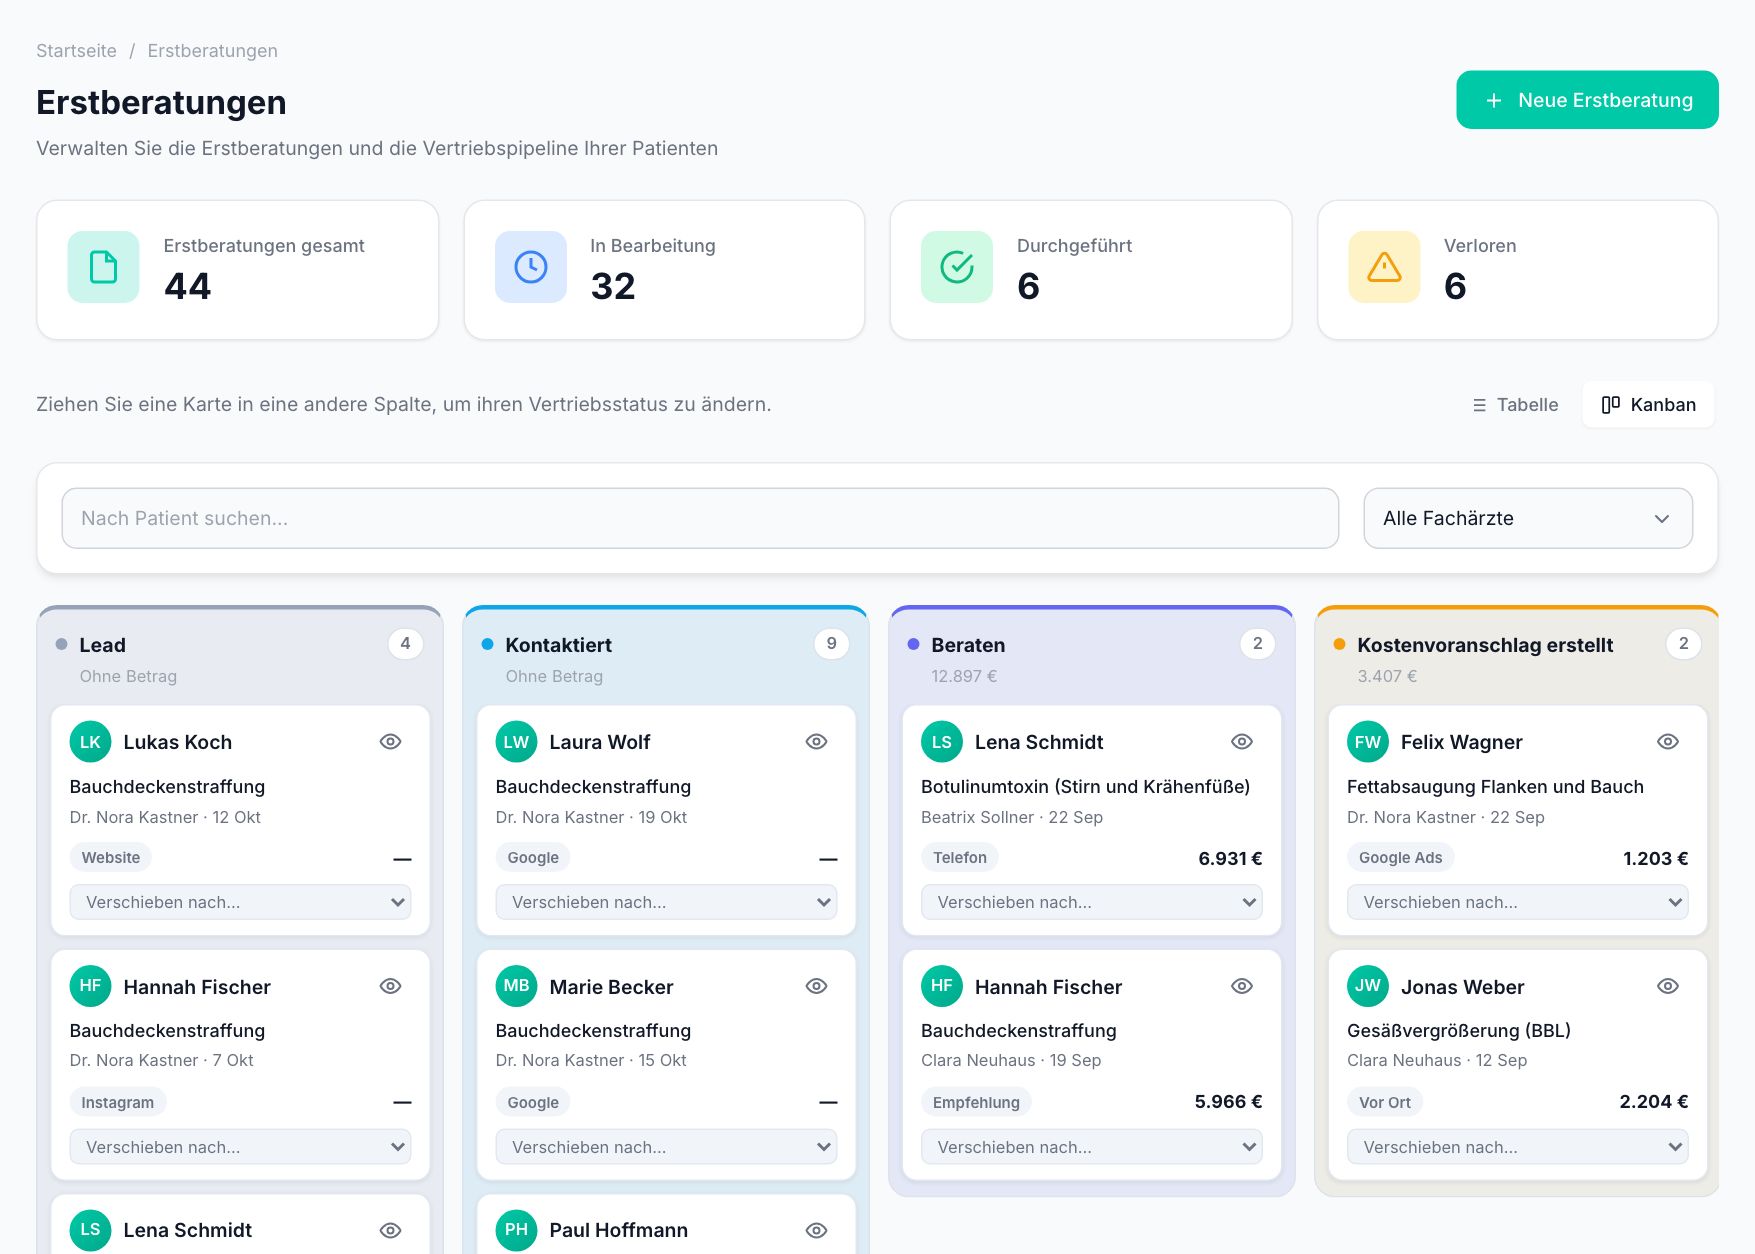Click the clock icon for In Bearbeitung
The height and width of the screenshot is (1254, 1755).
pyautogui.click(x=530, y=267)
